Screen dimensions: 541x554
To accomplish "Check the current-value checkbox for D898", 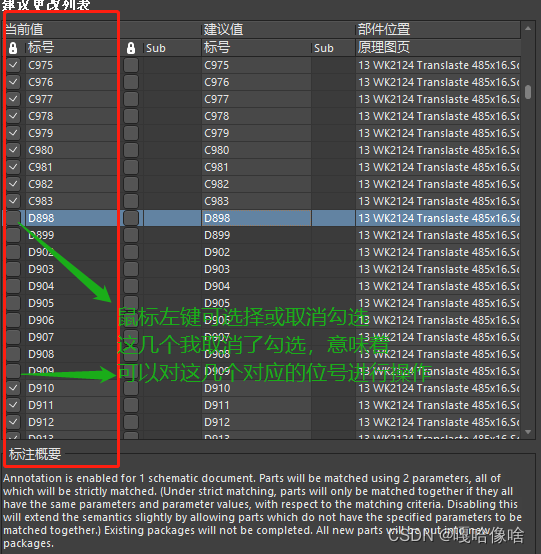I will (x=13, y=218).
